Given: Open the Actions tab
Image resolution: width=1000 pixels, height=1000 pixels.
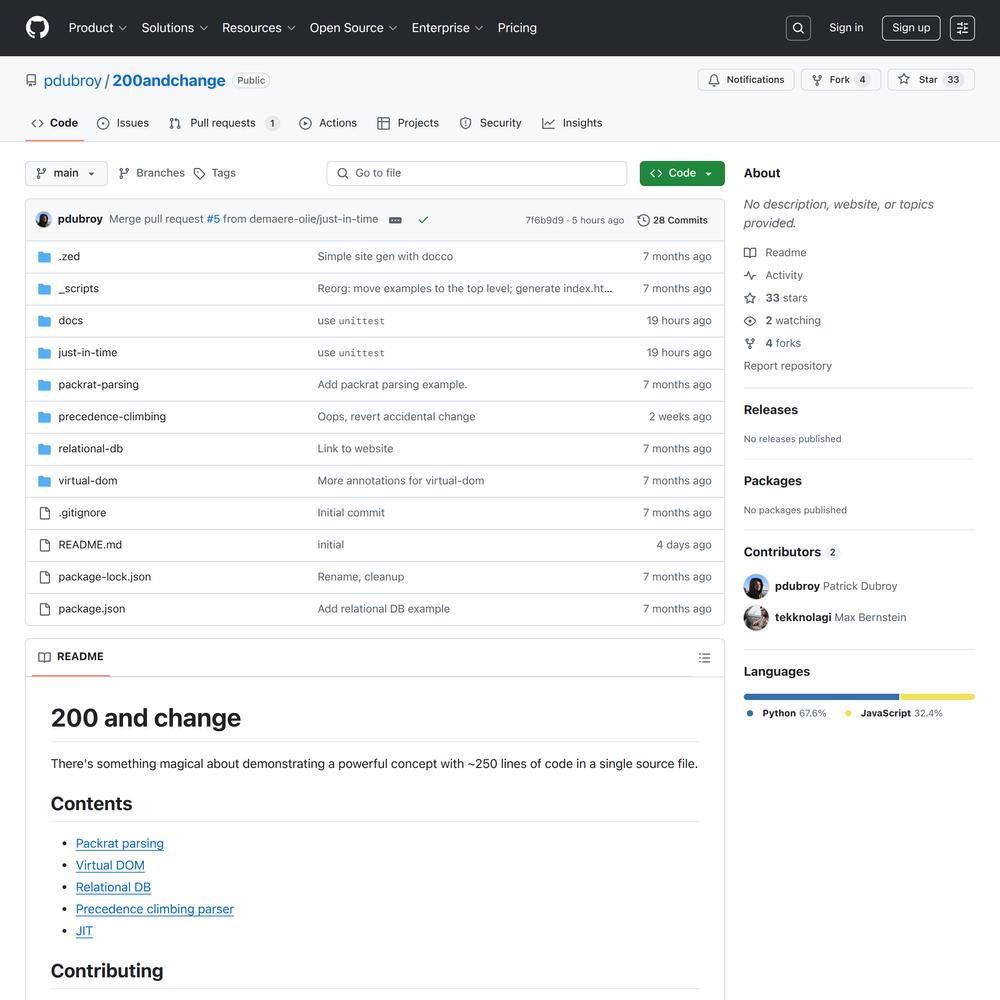Looking at the screenshot, I should [x=328, y=123].
